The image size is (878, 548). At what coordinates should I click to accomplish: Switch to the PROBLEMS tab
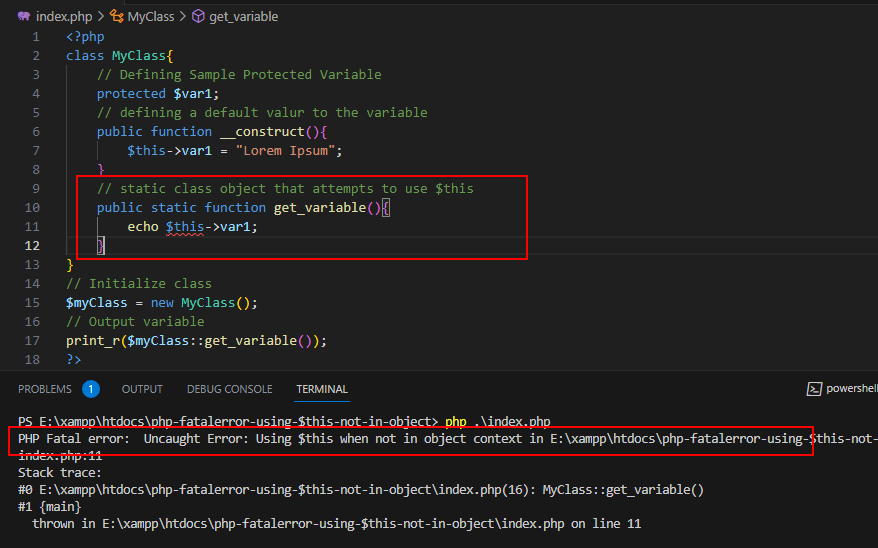(45, 389)
